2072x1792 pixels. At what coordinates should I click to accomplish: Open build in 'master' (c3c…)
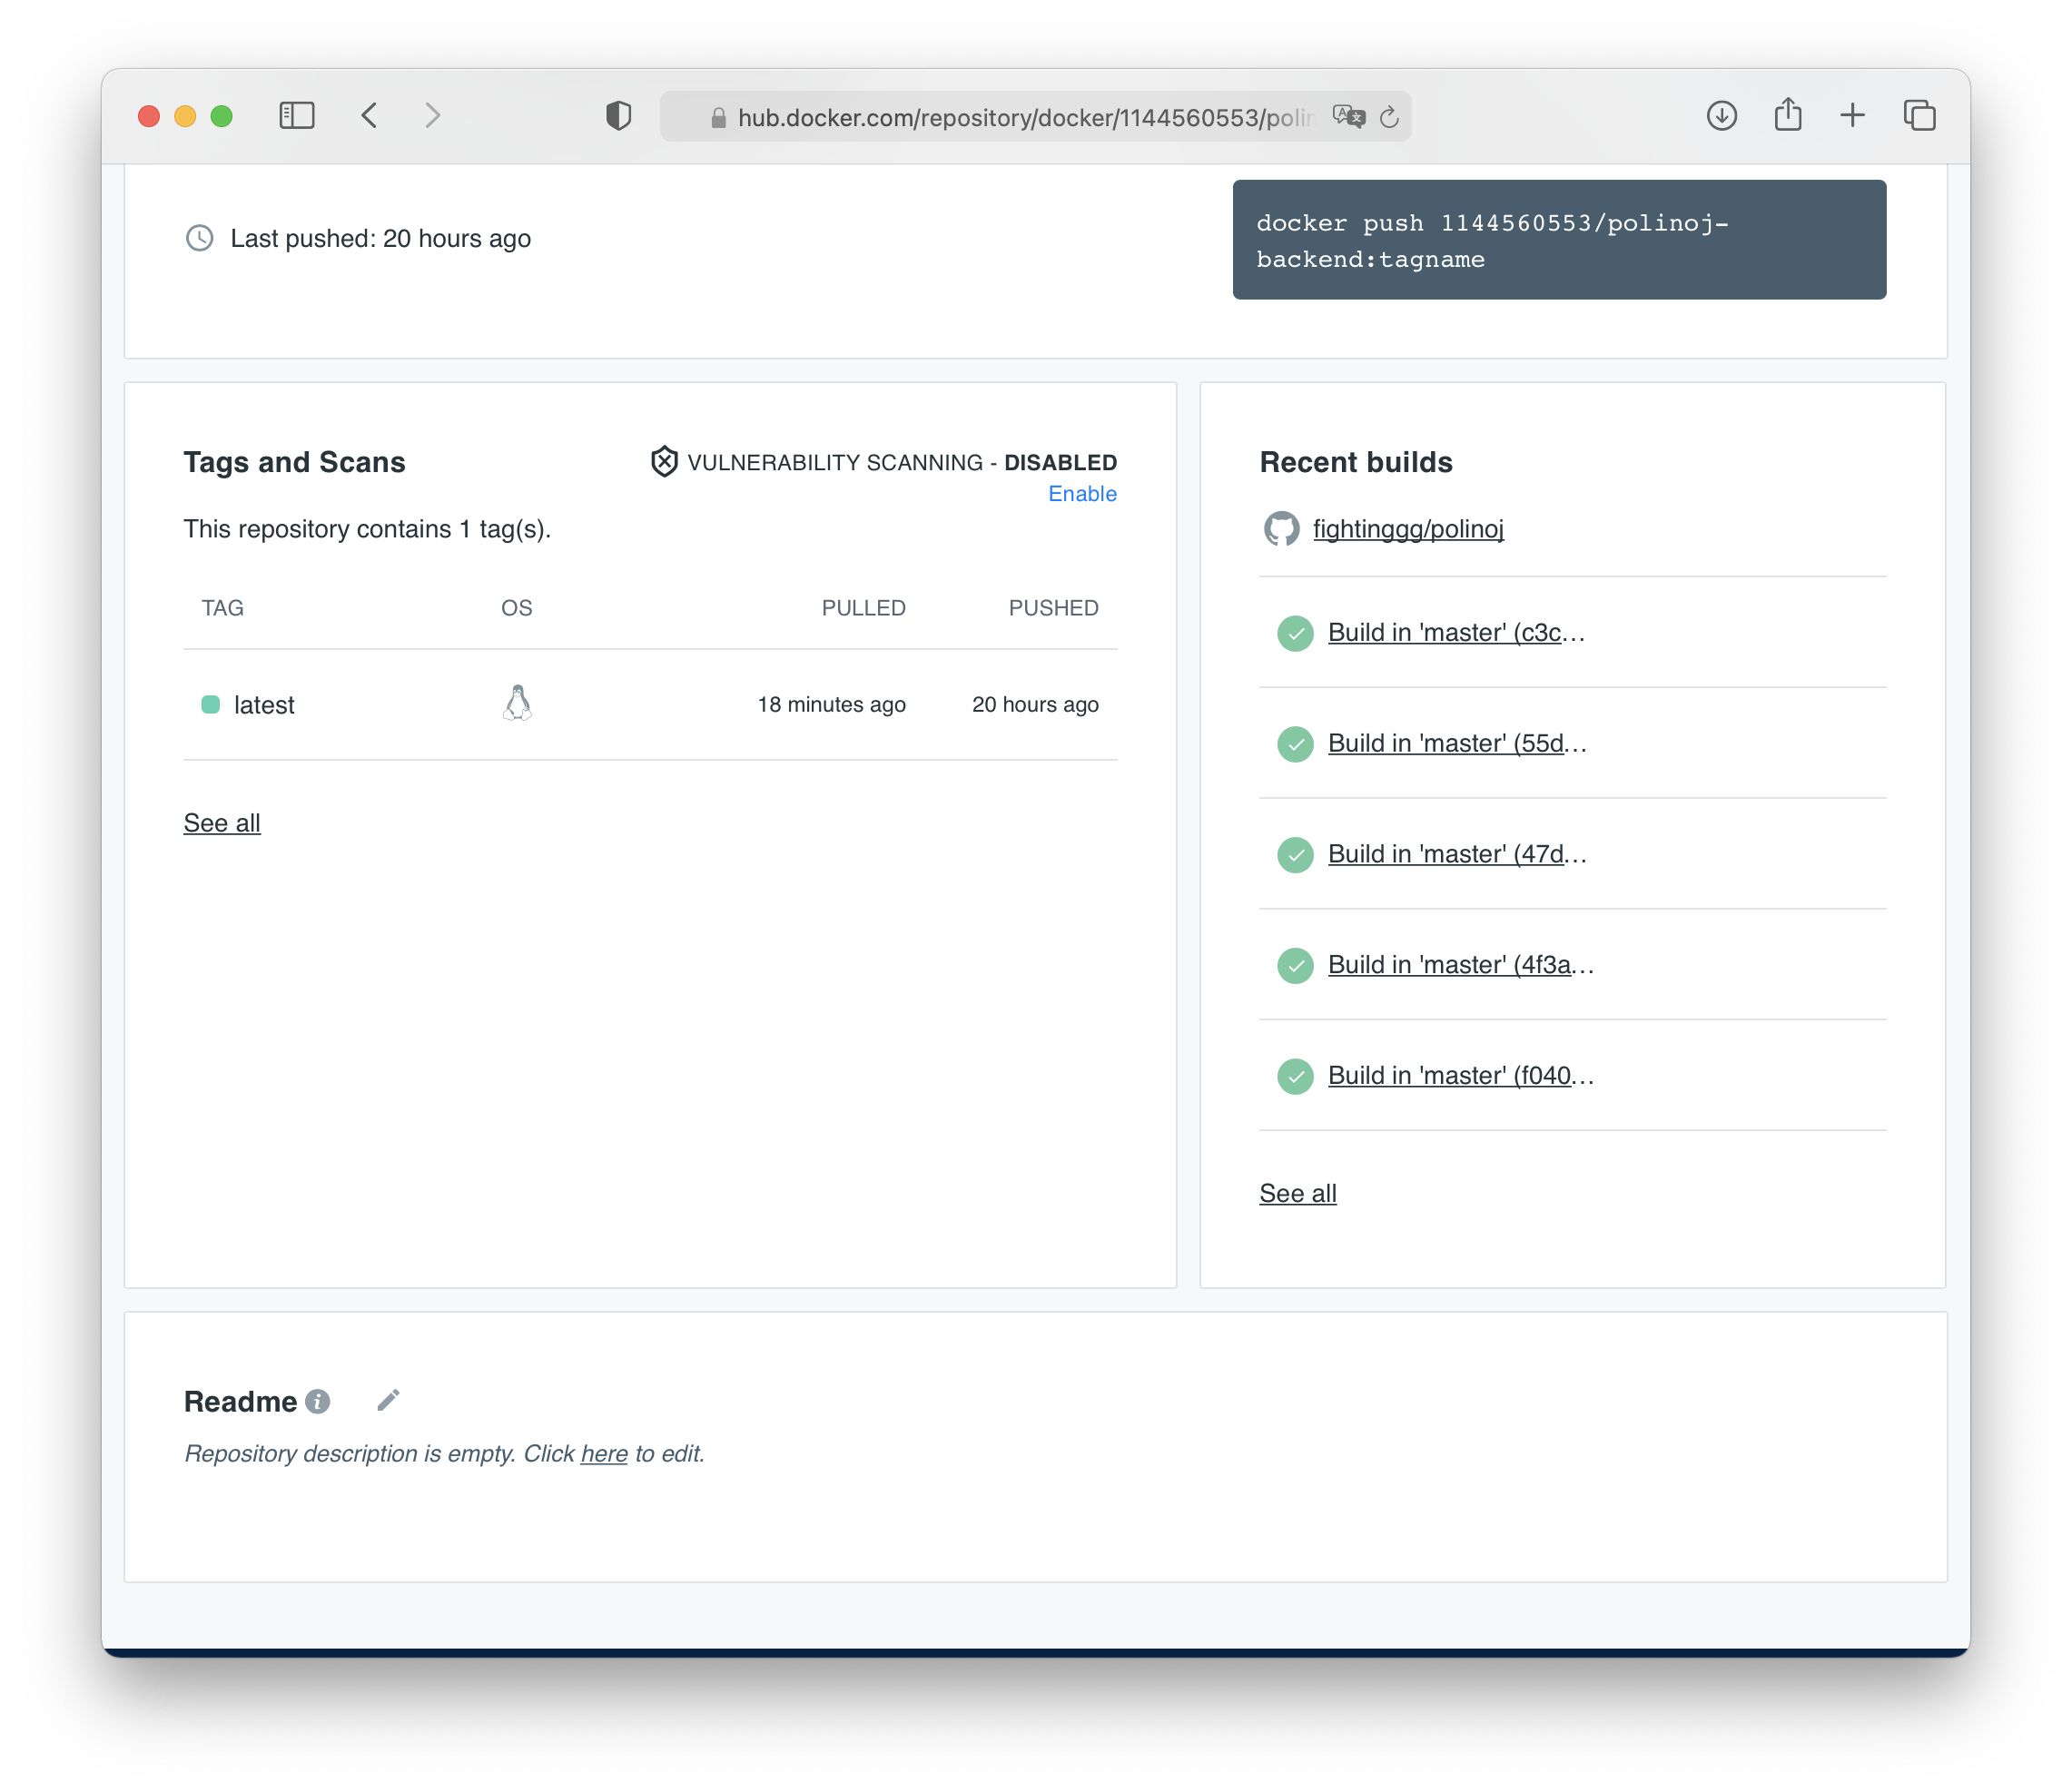click(x=1455, y=633)
